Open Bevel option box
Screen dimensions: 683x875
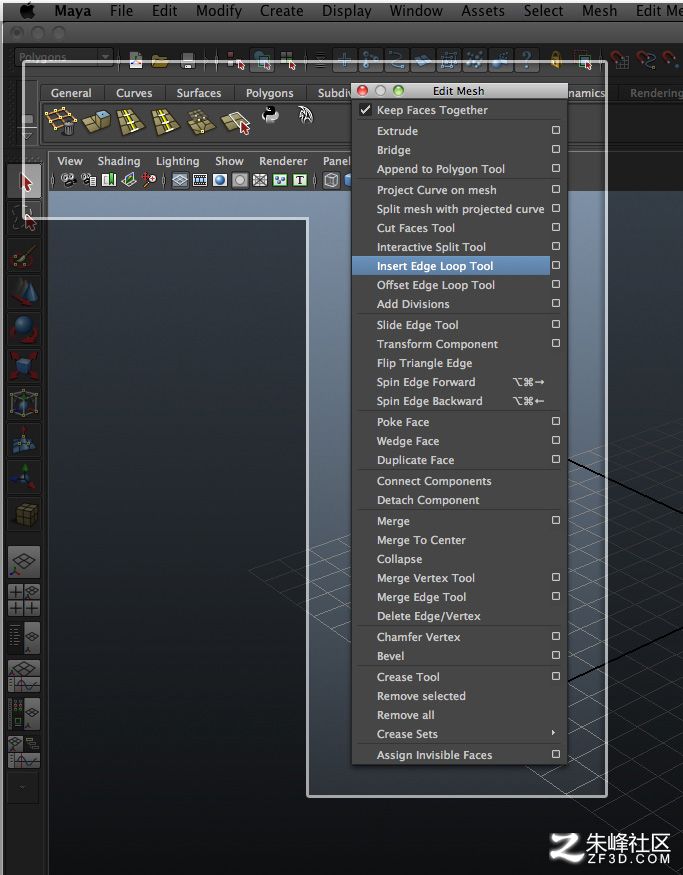point(556,655)
